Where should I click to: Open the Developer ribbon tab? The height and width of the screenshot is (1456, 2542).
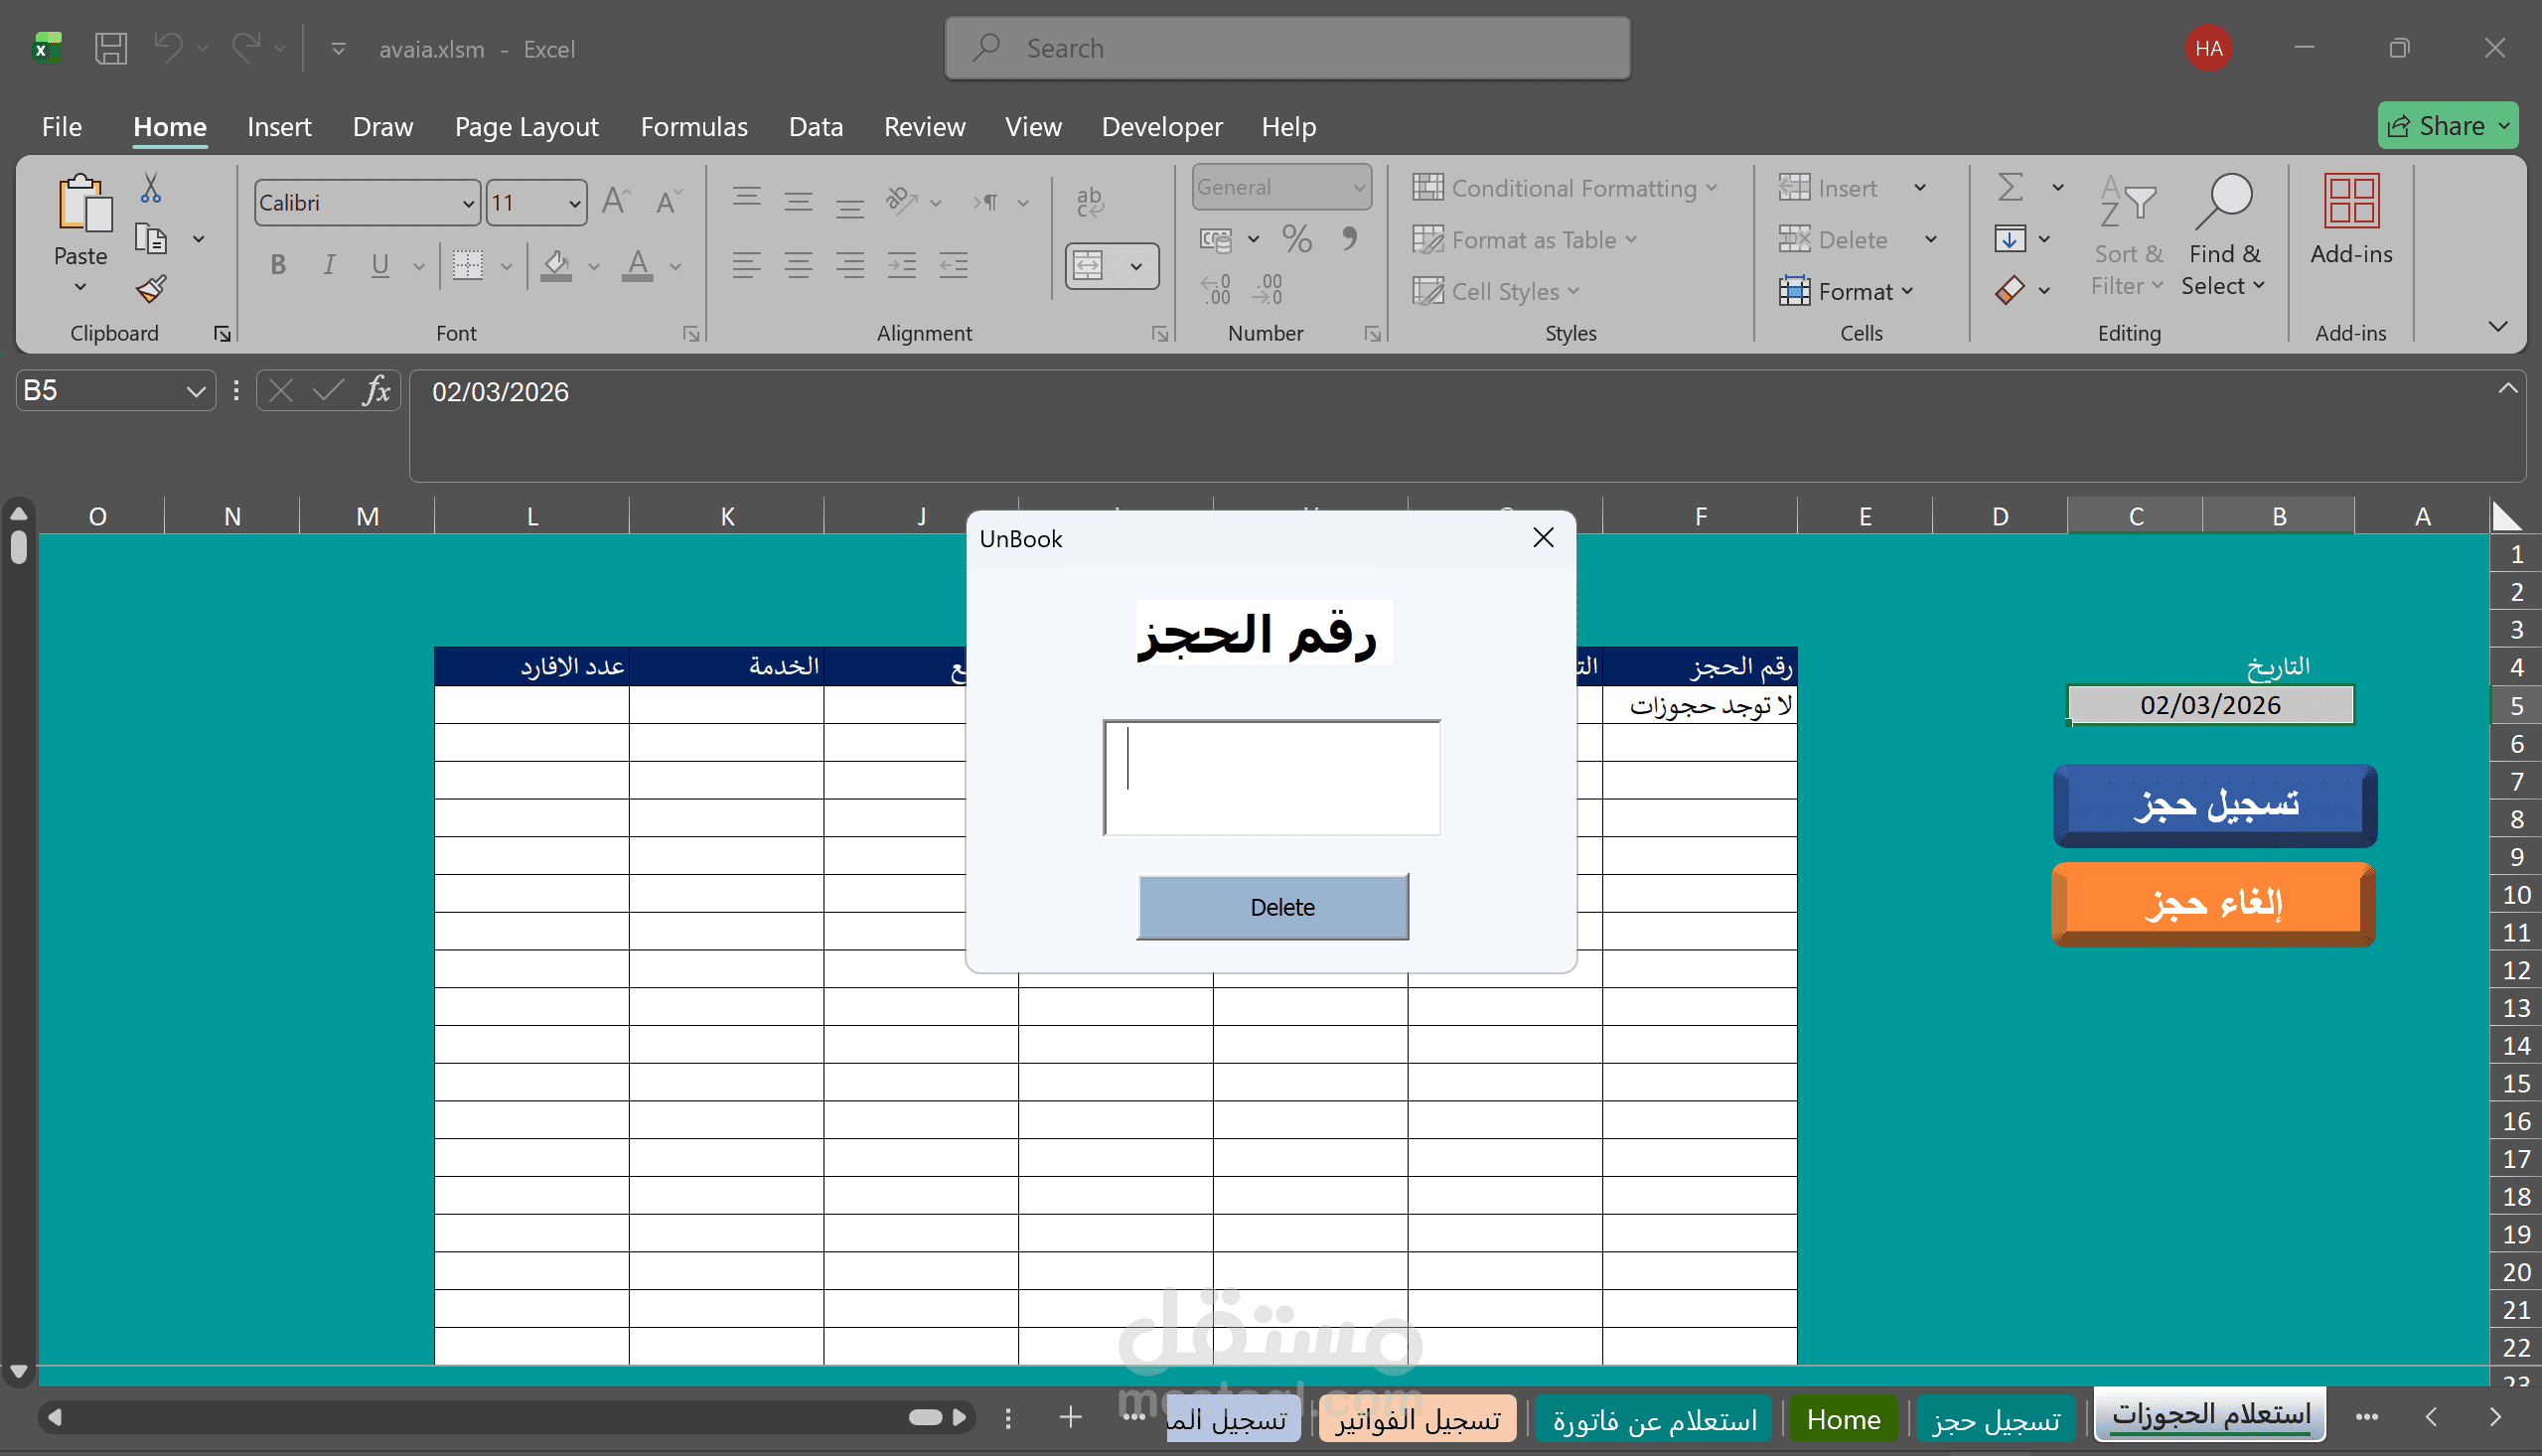point(1161,127)
